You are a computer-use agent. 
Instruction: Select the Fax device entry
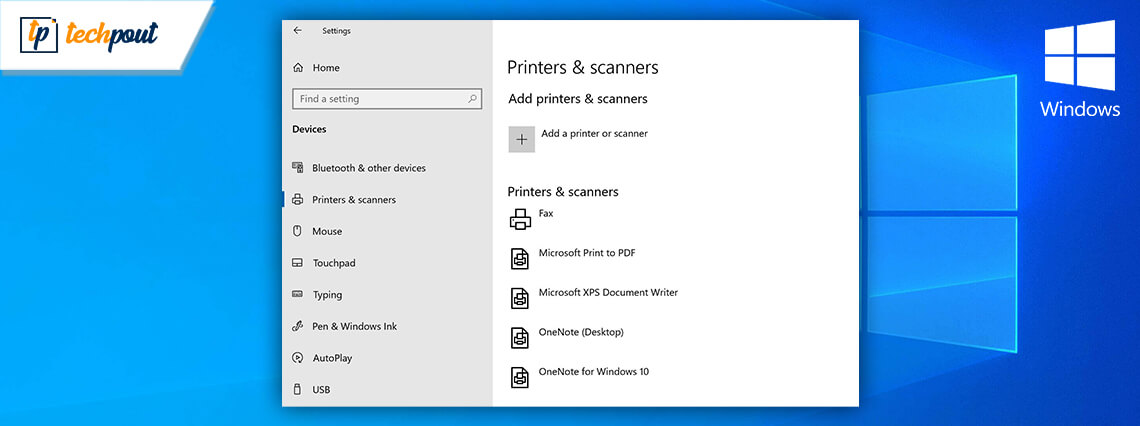(546, 214)
